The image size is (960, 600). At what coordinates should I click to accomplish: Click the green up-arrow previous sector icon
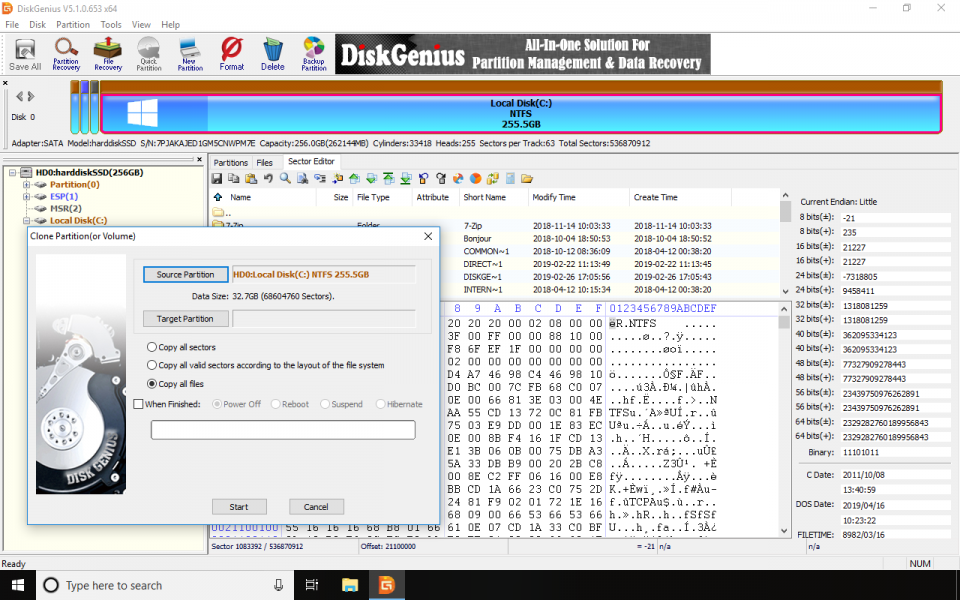coord(354,179)
